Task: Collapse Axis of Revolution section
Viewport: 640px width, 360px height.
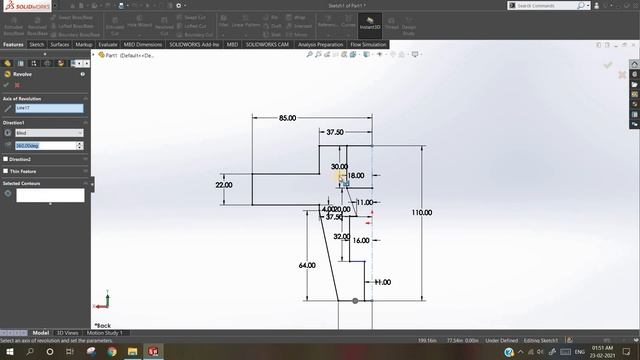Action: click(85, 99)
